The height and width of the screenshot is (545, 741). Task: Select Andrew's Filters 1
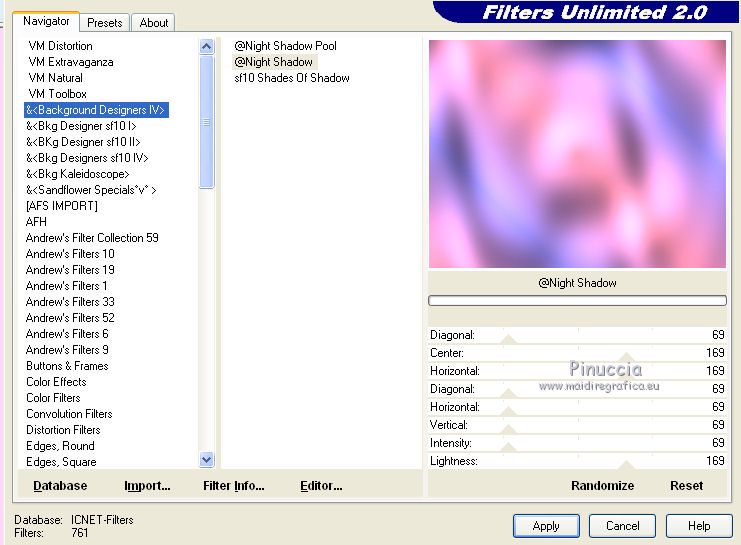click(x=67, y=286)
